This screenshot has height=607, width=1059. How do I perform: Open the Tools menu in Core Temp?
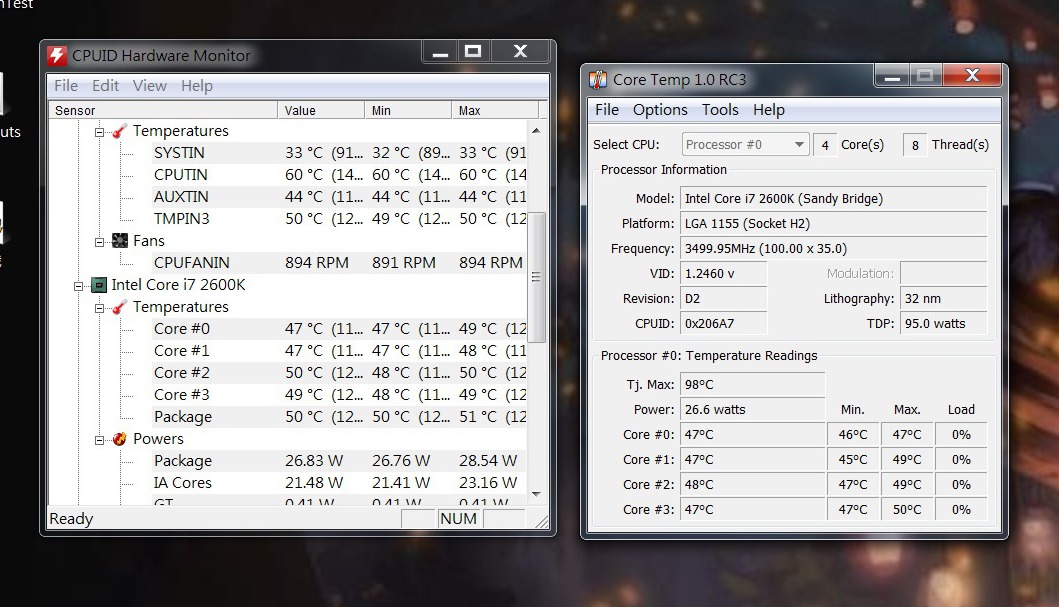(x=720, y=110)
